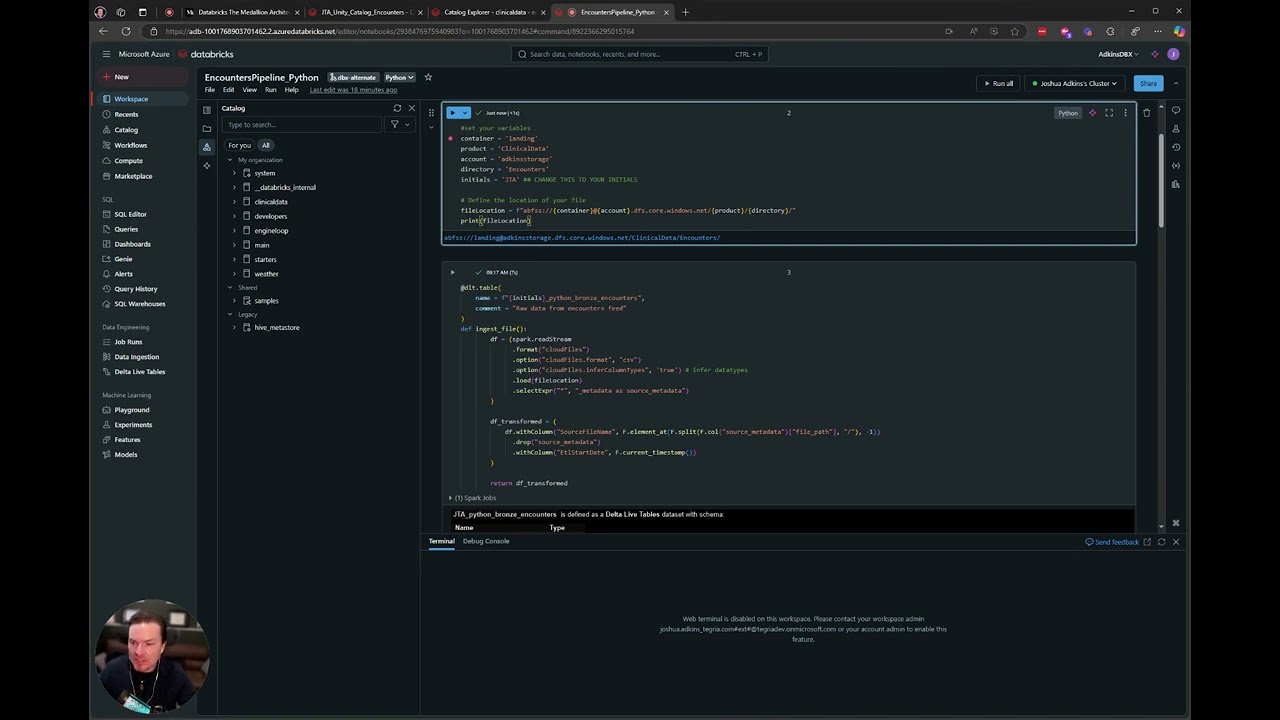Focus the global search bar
The width and height of the screenshot is (1280, 720).
(x=640, y=54)
